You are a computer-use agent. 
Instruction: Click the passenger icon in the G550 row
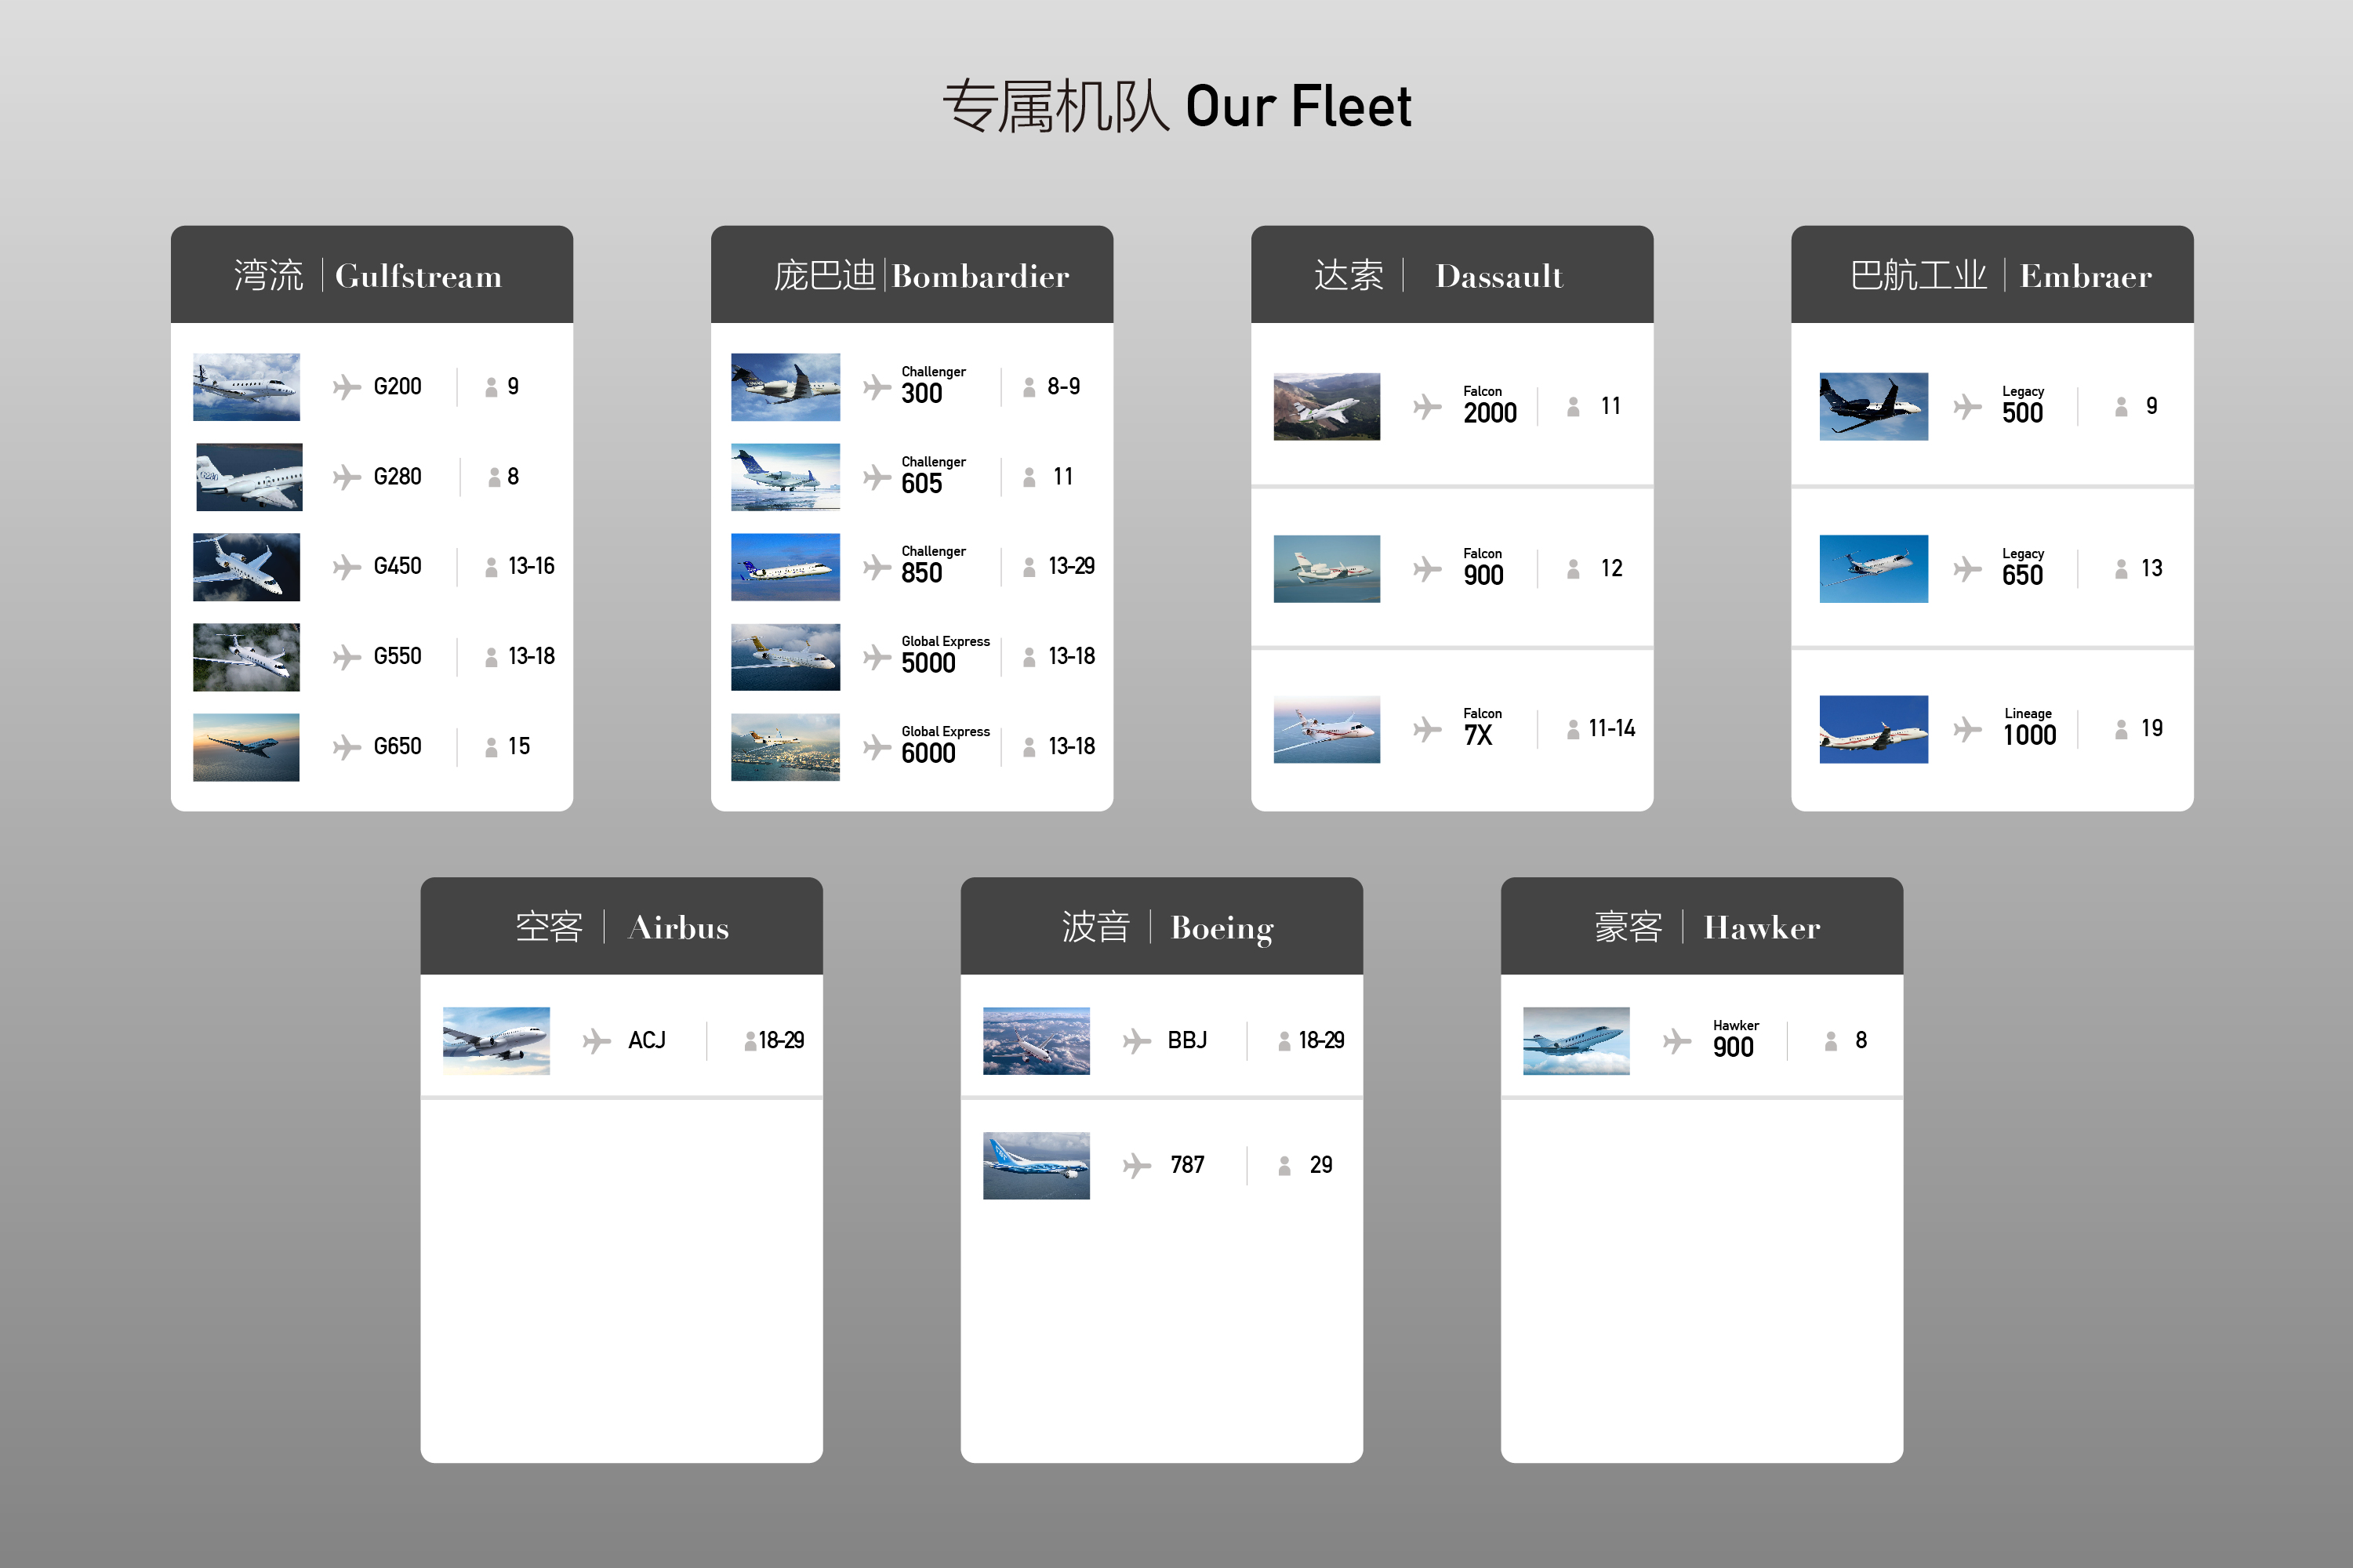click(x=491, y=657)
